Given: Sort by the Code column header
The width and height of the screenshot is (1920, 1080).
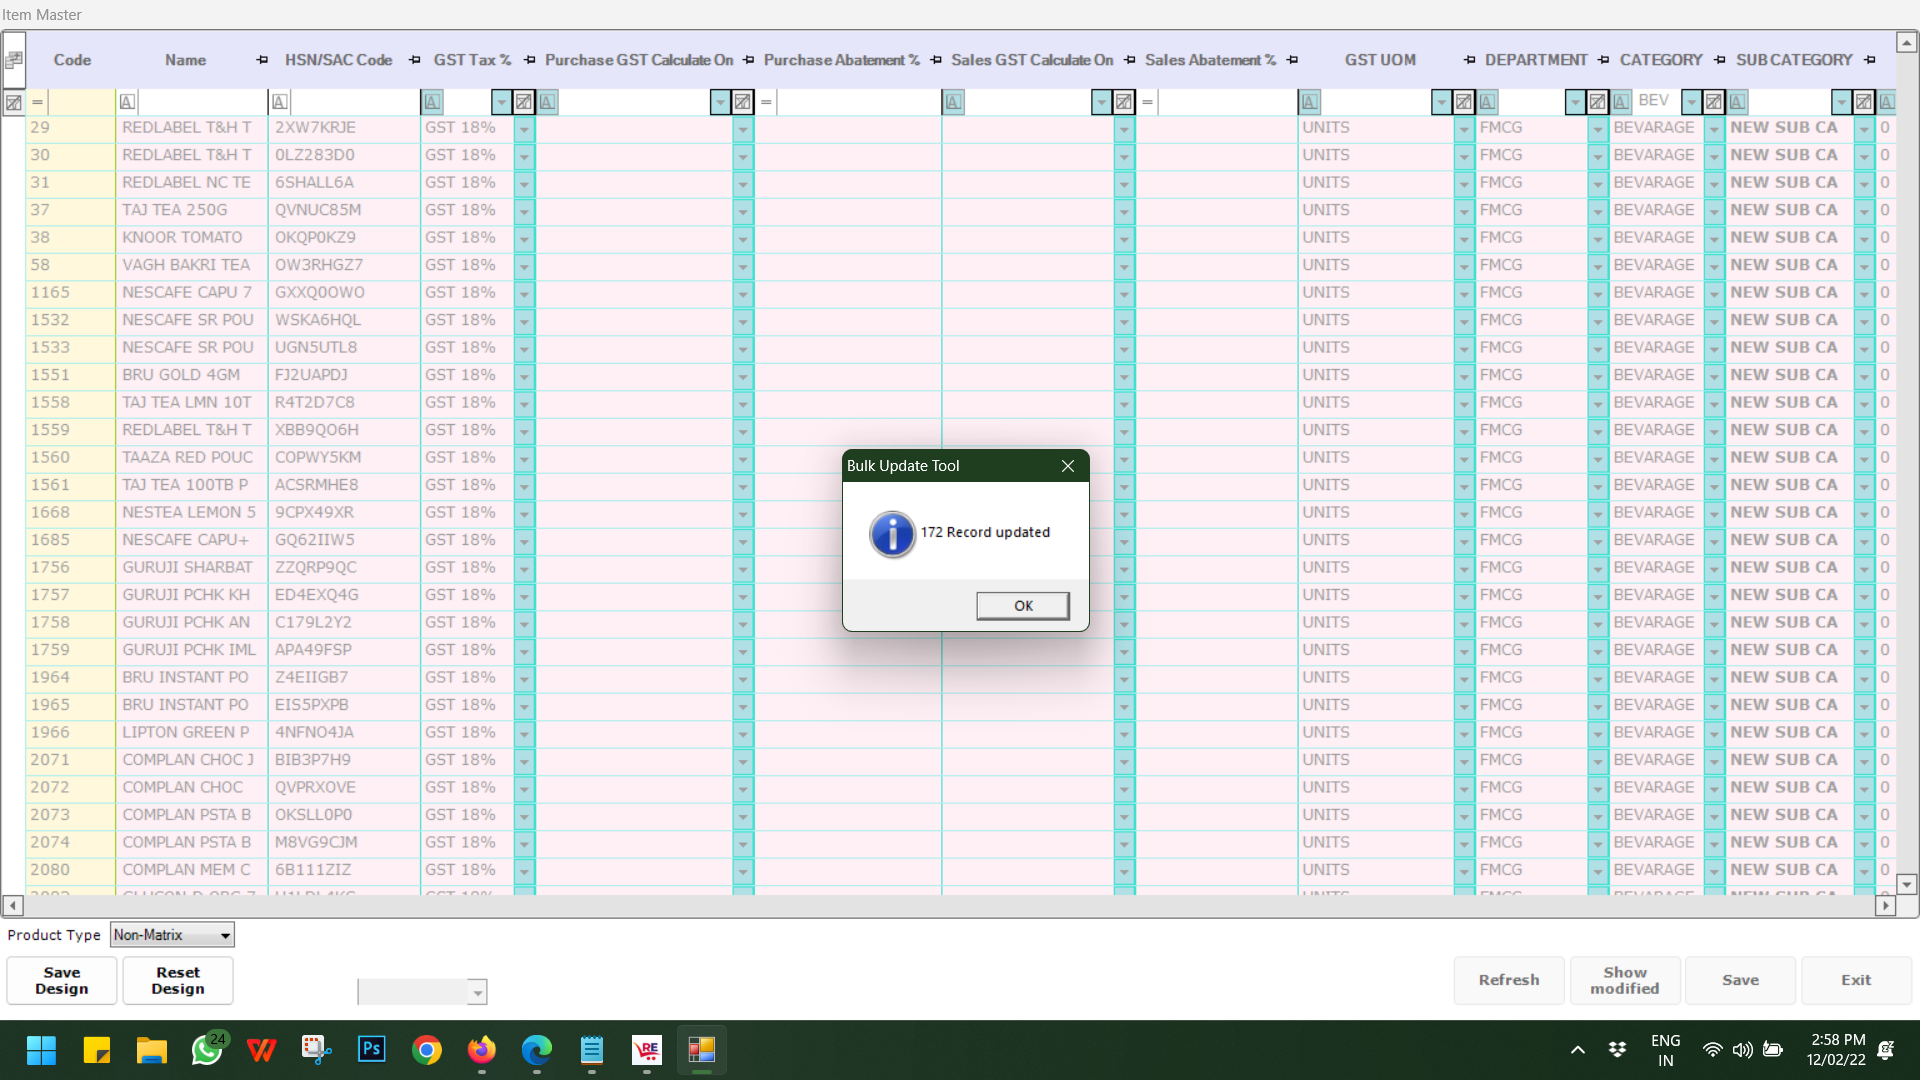Looking at the screenshot, I should click(72, 60).
